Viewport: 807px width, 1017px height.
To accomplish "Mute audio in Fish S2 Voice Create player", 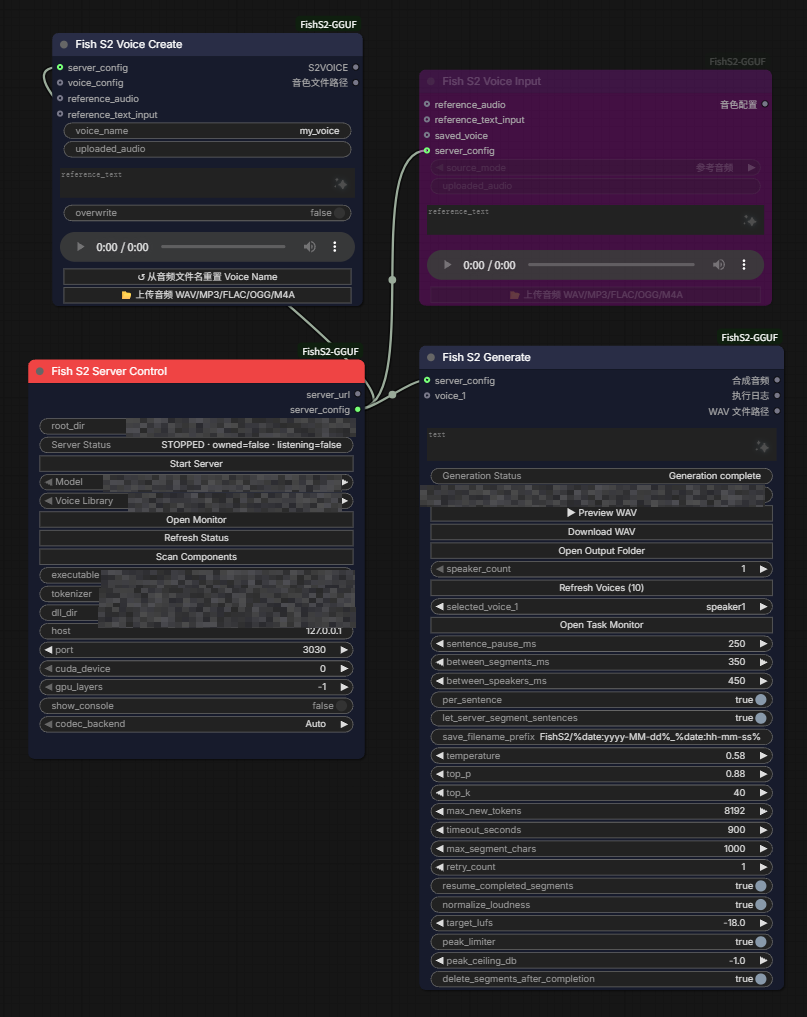I will pyautogui.click(x=310, y=247).
